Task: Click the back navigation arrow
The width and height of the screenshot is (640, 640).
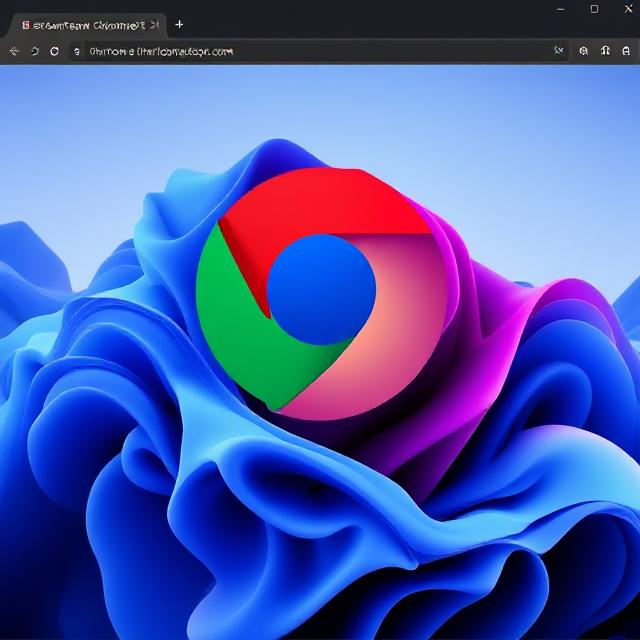Action: tap(14, 51)
